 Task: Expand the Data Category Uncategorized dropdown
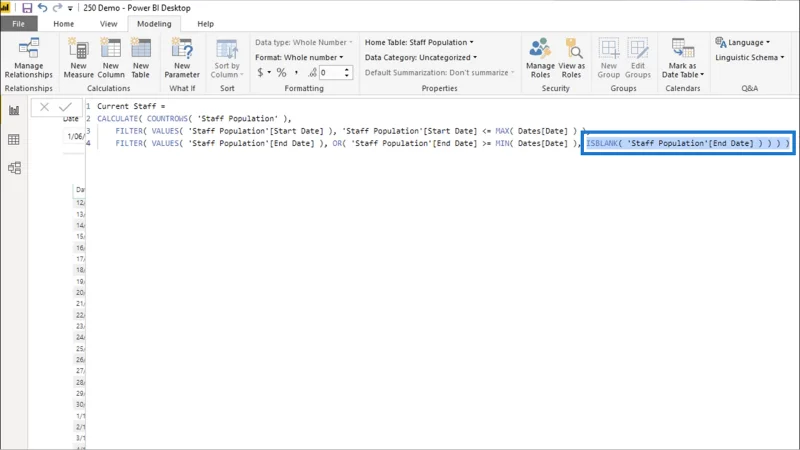[421, 57]
